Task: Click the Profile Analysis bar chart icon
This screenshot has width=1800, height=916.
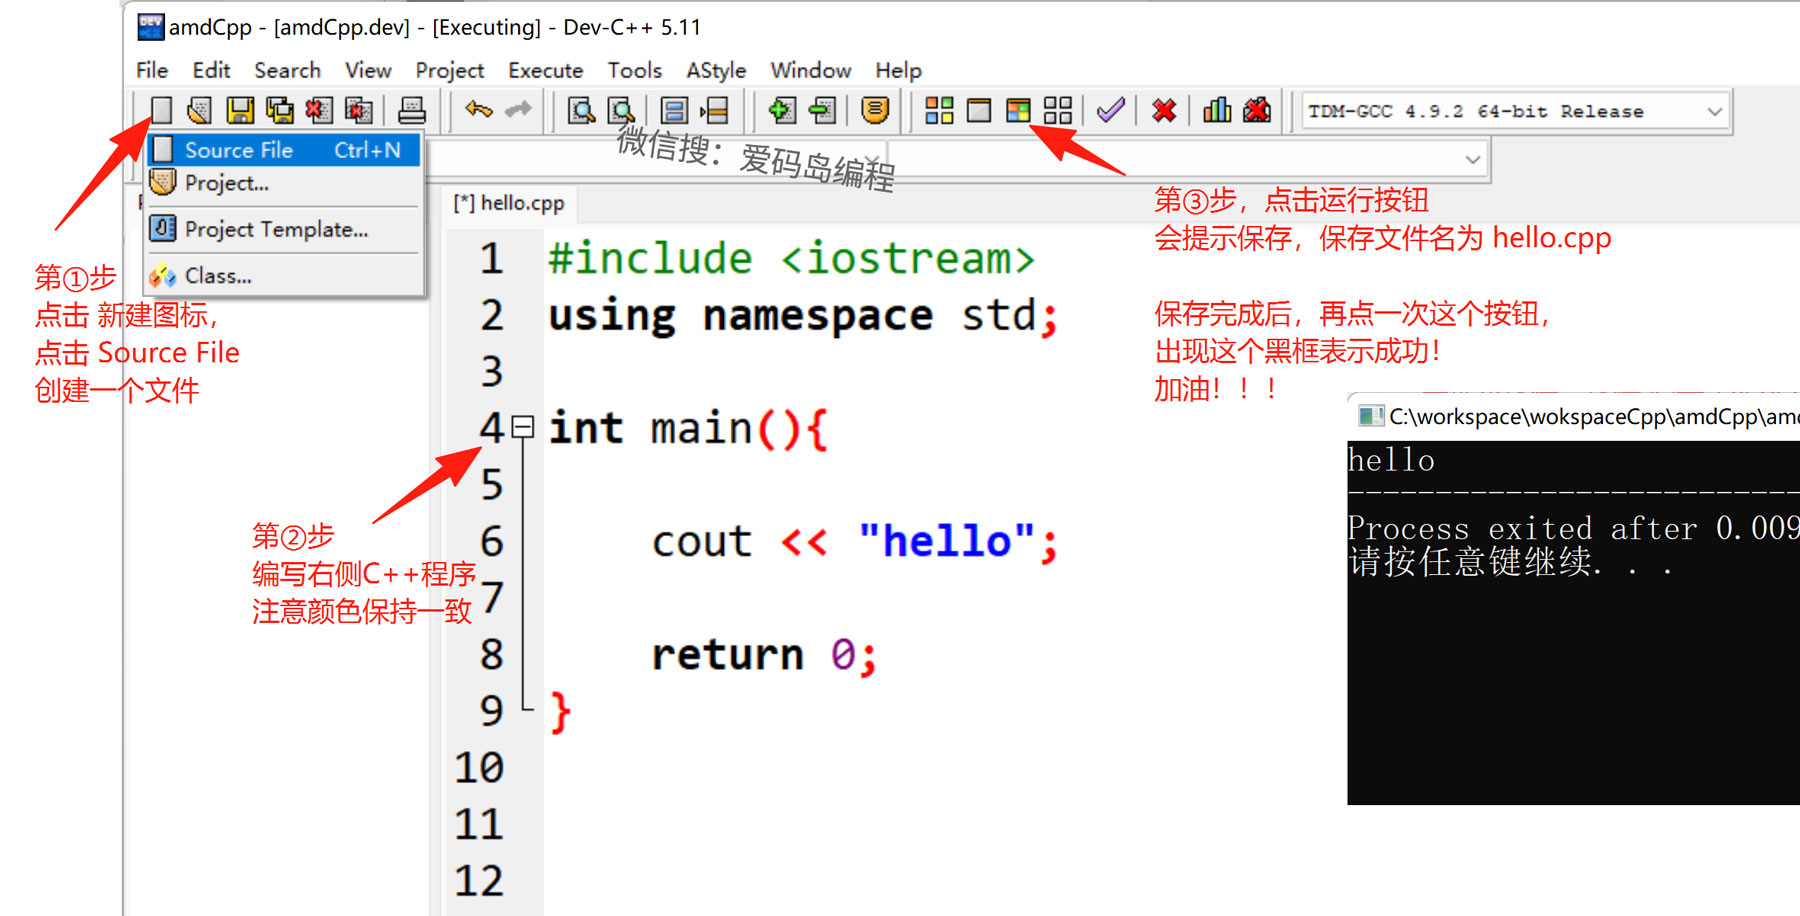Action: (1216, 110)
